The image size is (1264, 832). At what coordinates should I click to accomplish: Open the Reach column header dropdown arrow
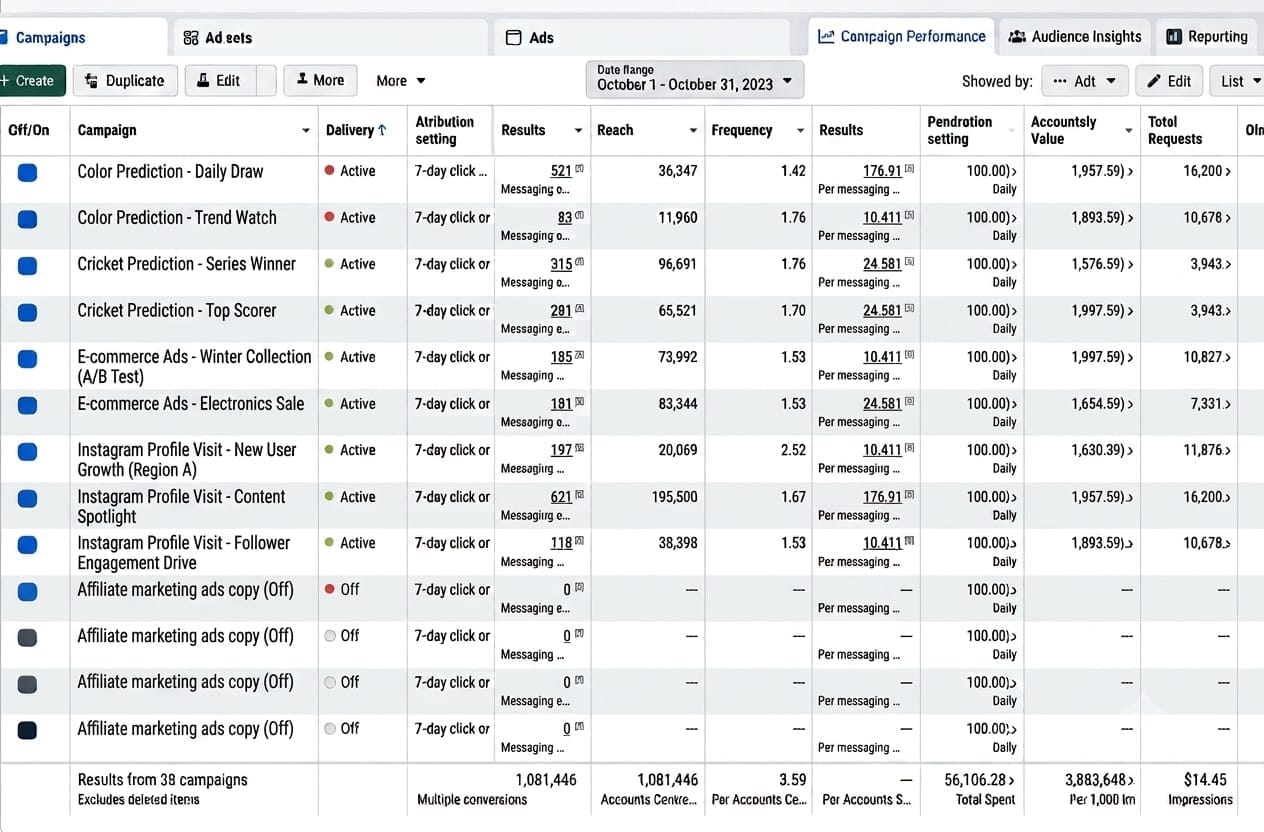click(x=693, y=131)
